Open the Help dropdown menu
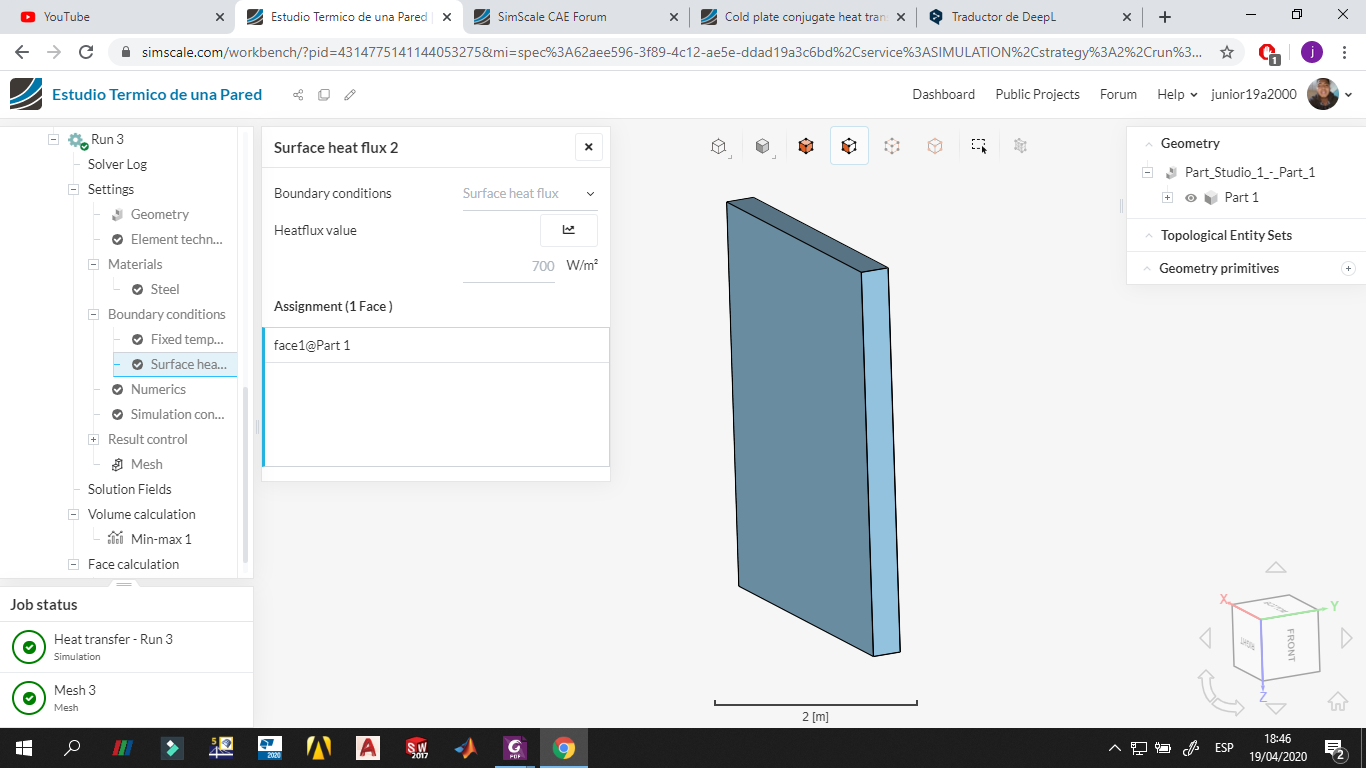This screenshot has width=1366, height=768. point(1177,94)
